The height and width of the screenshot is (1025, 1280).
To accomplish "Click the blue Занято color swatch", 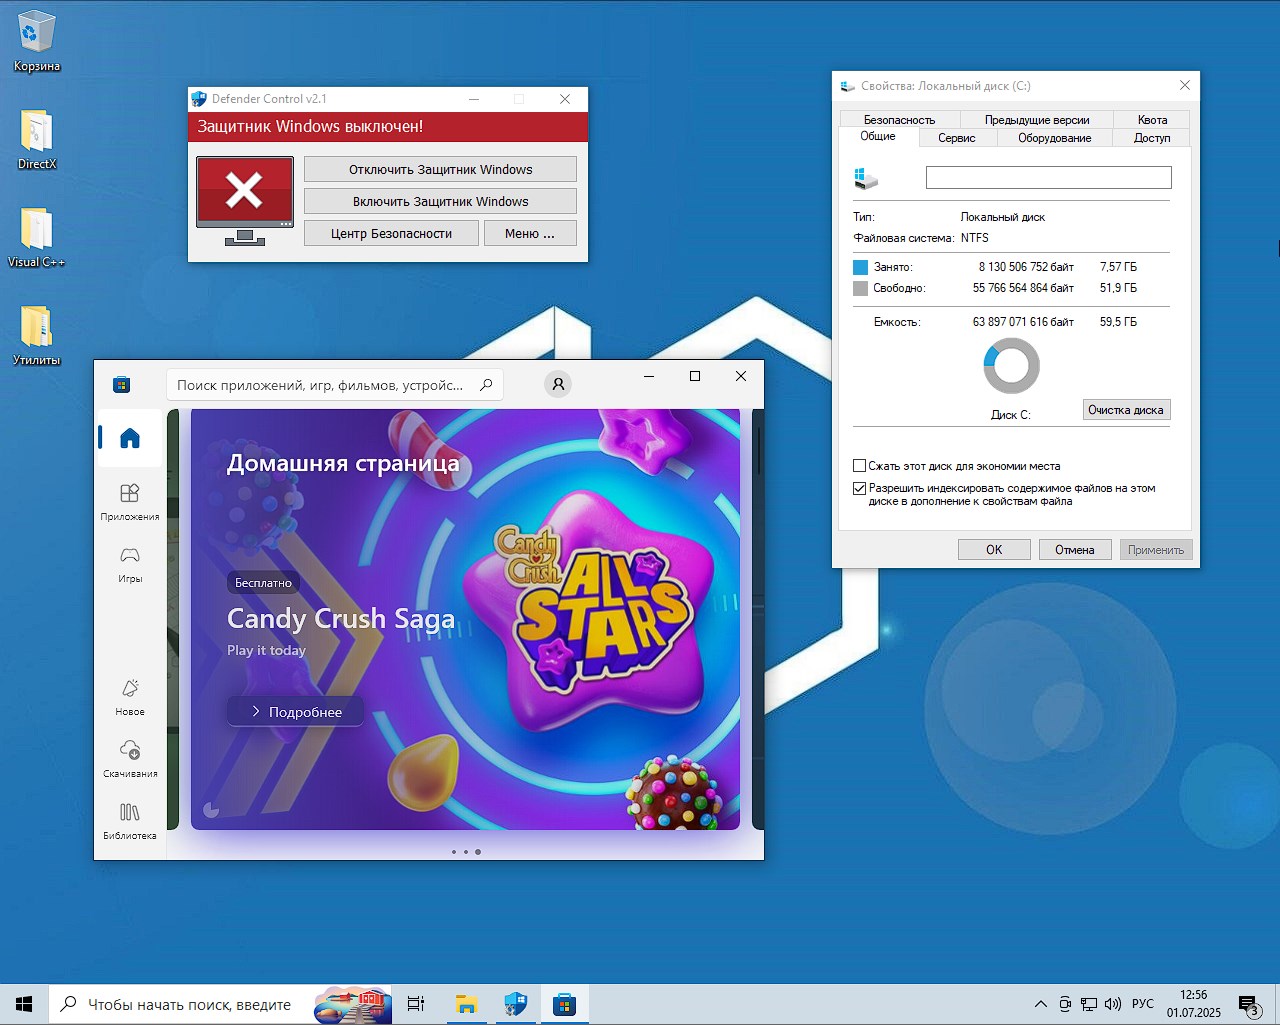I will pyautogui.click(x=860, y=267).
